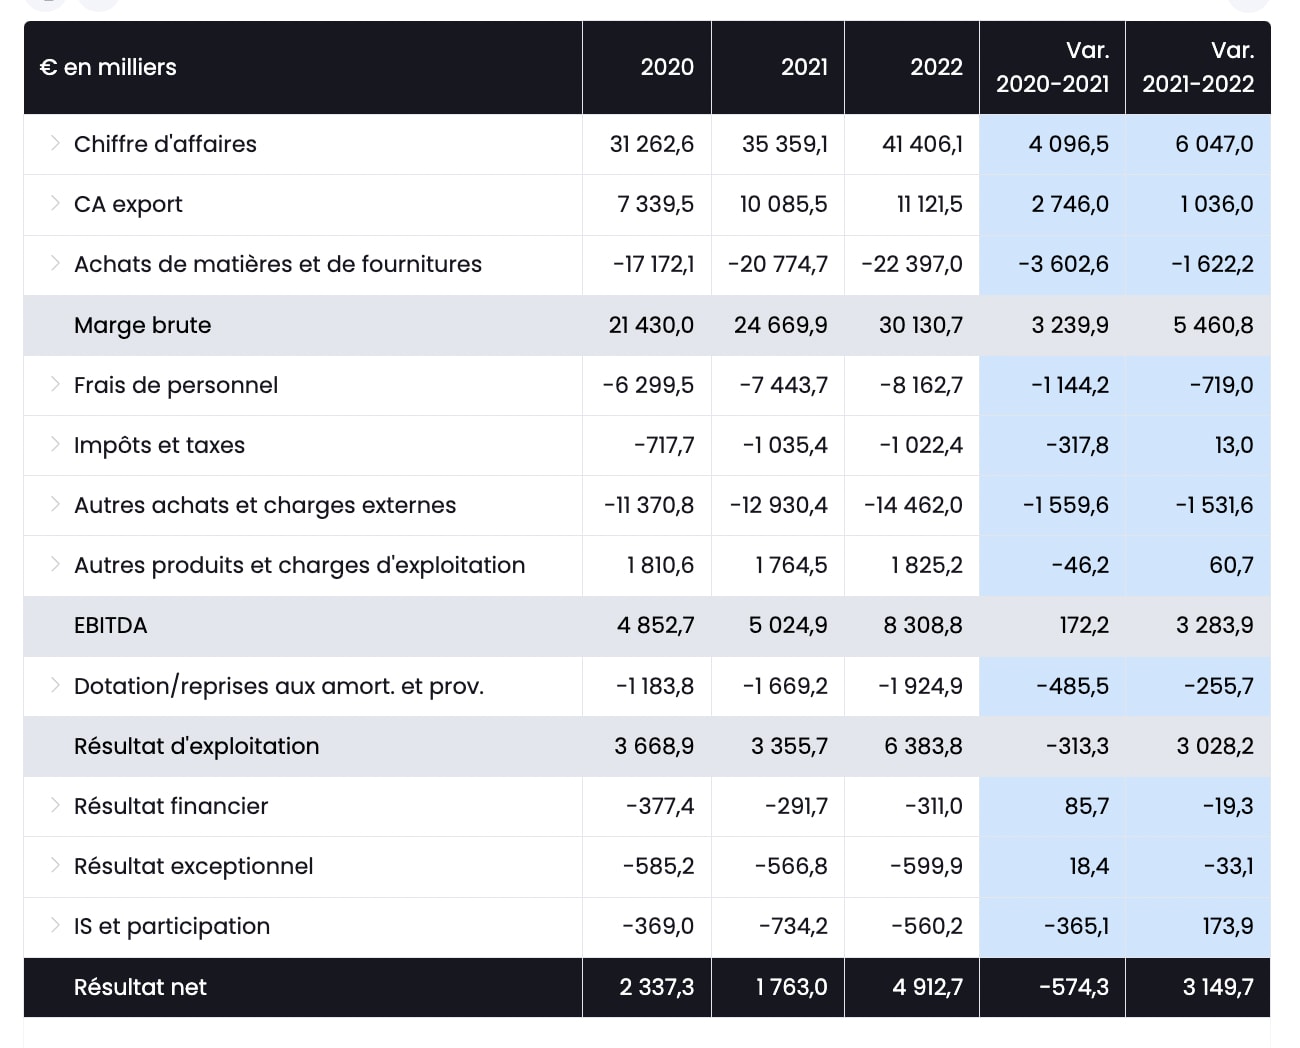Click the Résultat financier variation 85,7
This screenshot has height=1048, width=1300.
tap(1086, 806)
